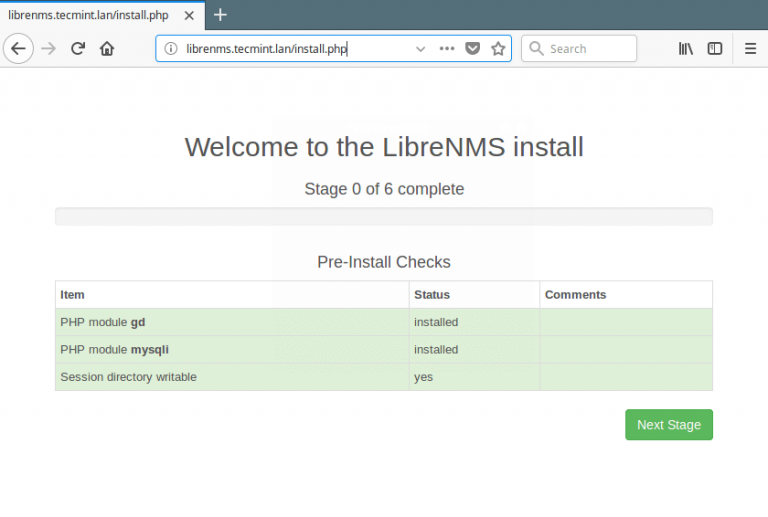Image resolution: width=768 pixels, height=517 pixels.
Task: Click the Forward navigation arrow
Action: 48,48
